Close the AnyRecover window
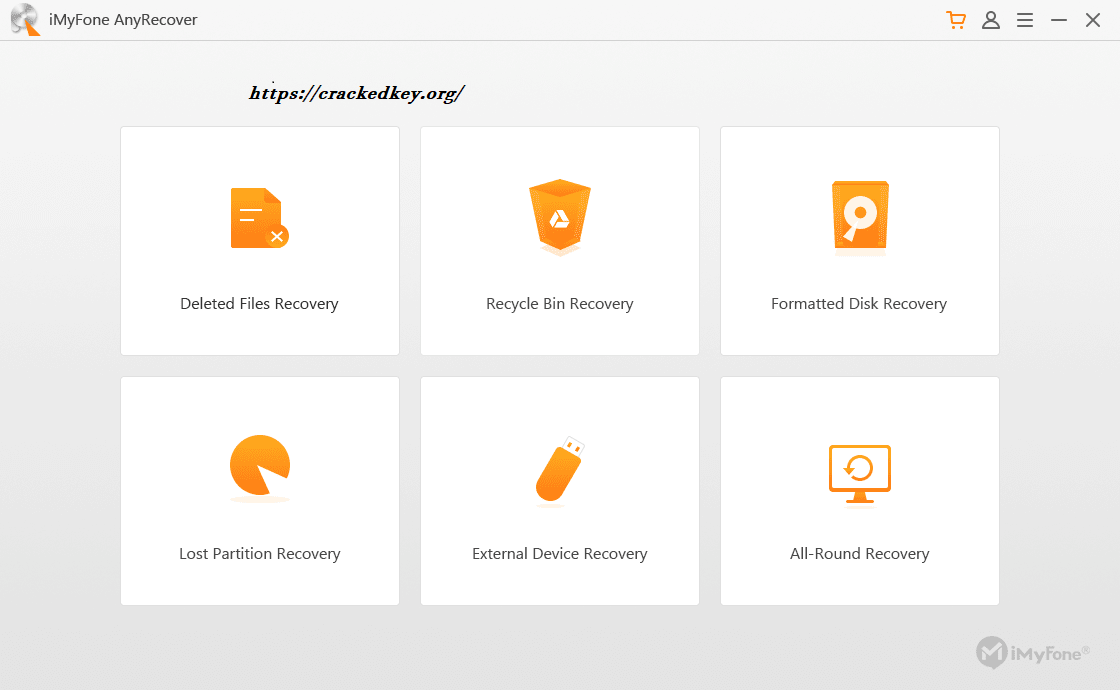 pos(1093,20)
